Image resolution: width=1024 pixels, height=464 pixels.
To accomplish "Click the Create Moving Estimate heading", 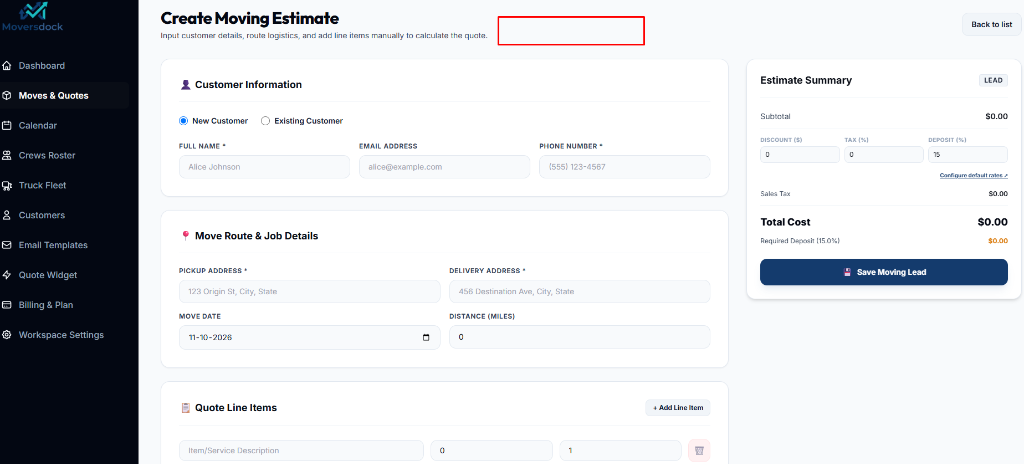I will [249, 18].
